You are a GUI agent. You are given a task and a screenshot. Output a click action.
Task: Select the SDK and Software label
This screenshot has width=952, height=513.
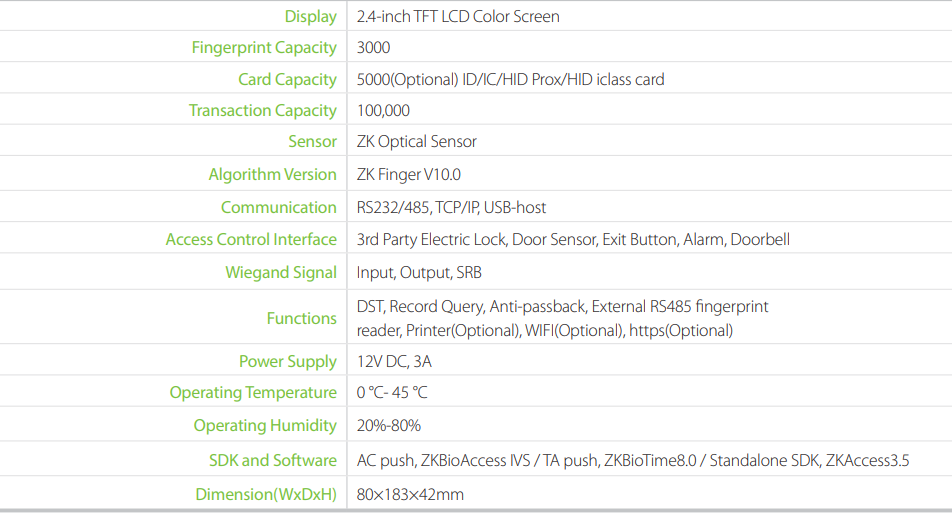(272, 460)
